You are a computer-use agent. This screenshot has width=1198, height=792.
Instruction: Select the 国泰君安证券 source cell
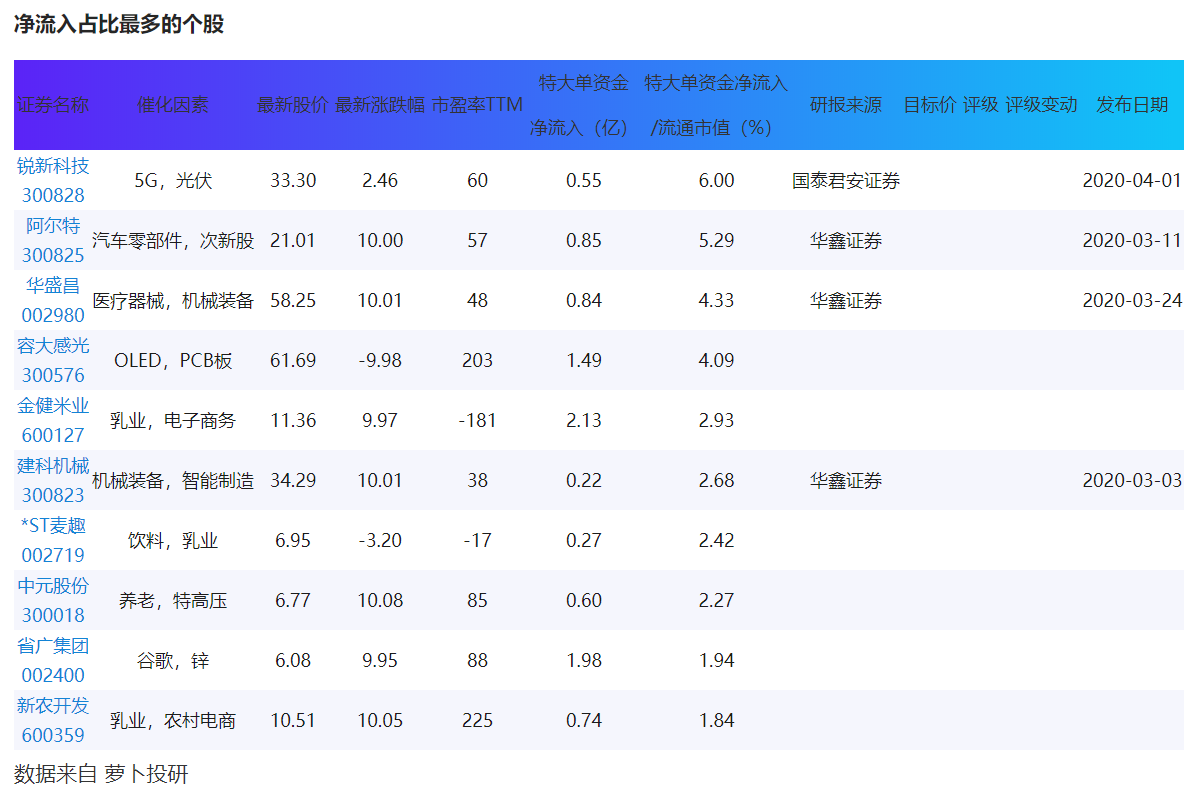point(846,180)
